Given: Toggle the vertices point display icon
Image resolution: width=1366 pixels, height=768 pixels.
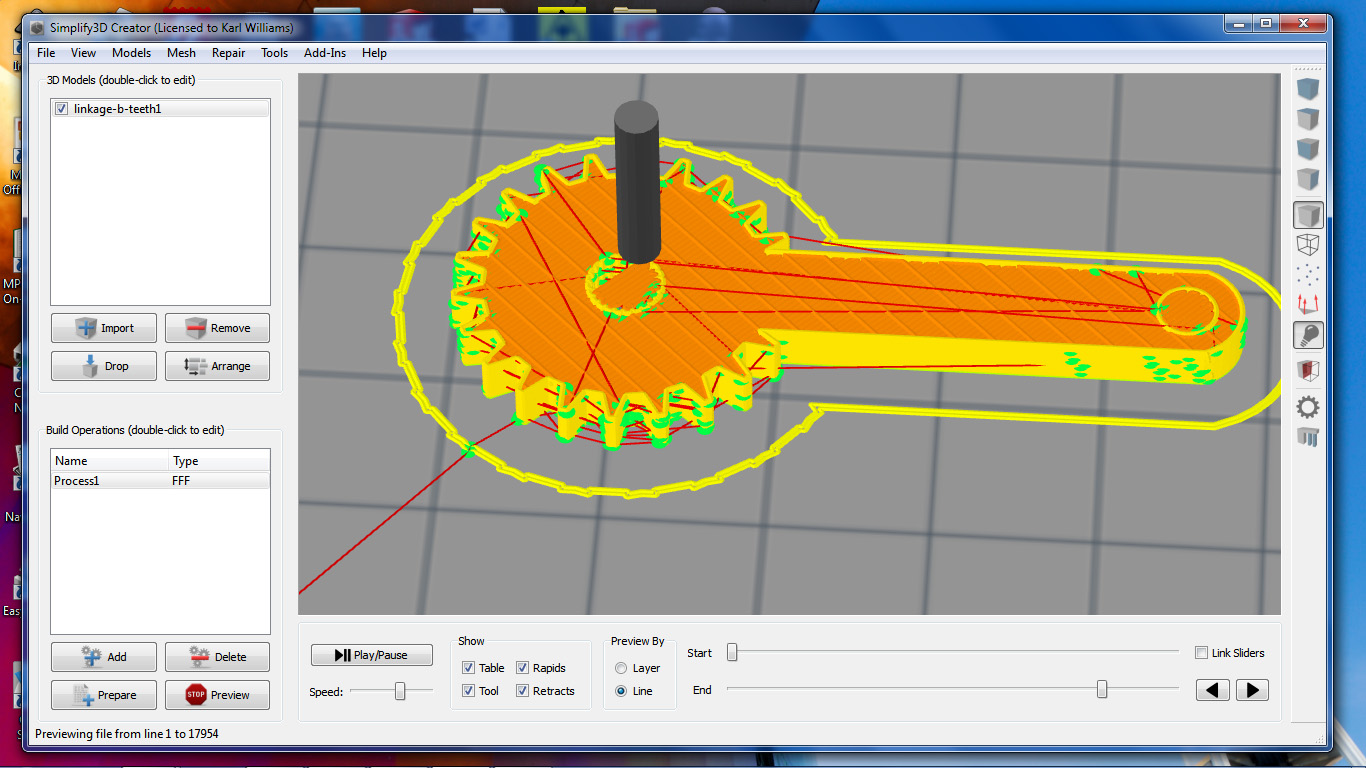Looking at the screenshot, I should pyautogui.click(x=1307, y=273).
